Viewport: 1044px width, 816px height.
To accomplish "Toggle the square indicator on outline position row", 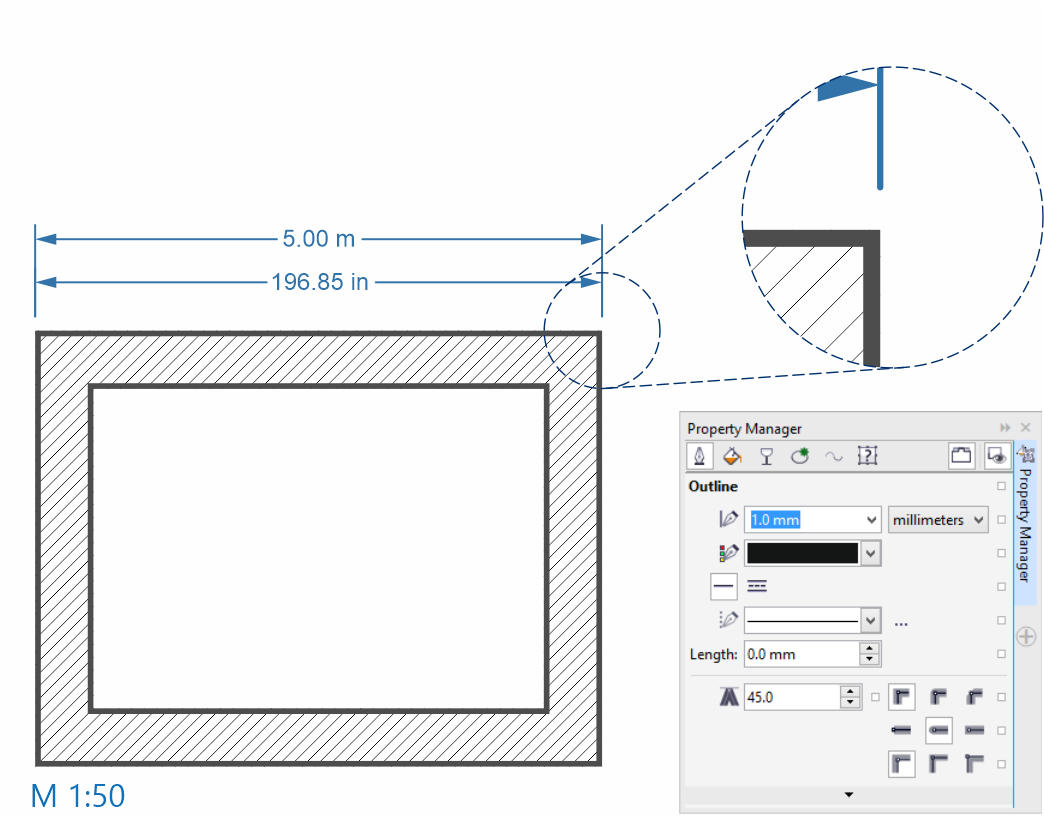I will coord(1001,764).
